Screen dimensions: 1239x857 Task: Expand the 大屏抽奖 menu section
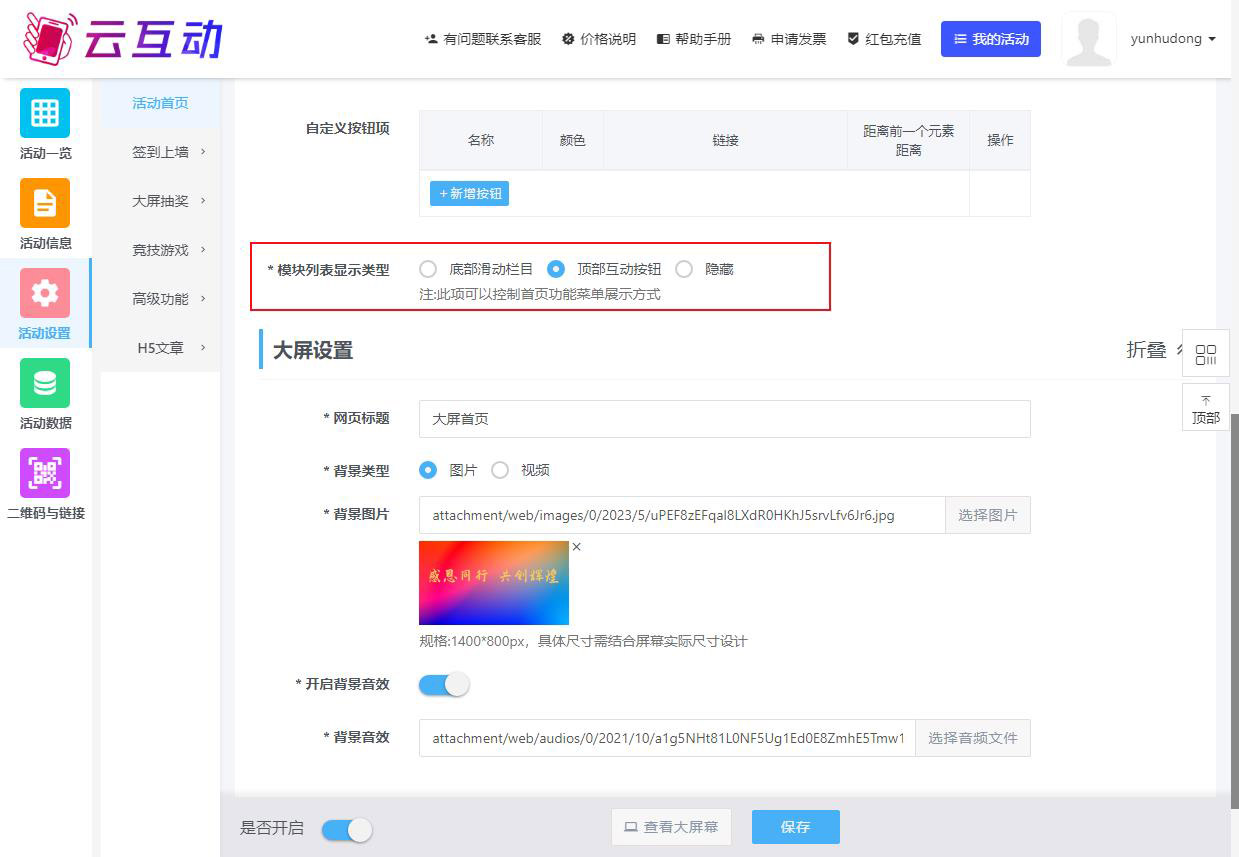(x=168, y=201)
